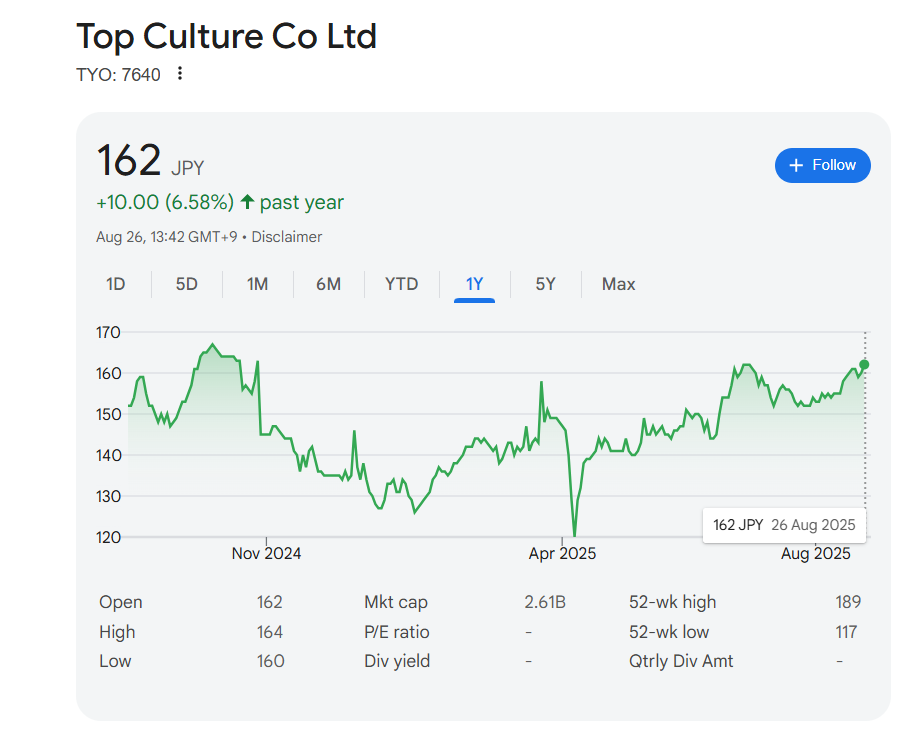Click the +10.00 (6.58%) past year change

point(220,202)
